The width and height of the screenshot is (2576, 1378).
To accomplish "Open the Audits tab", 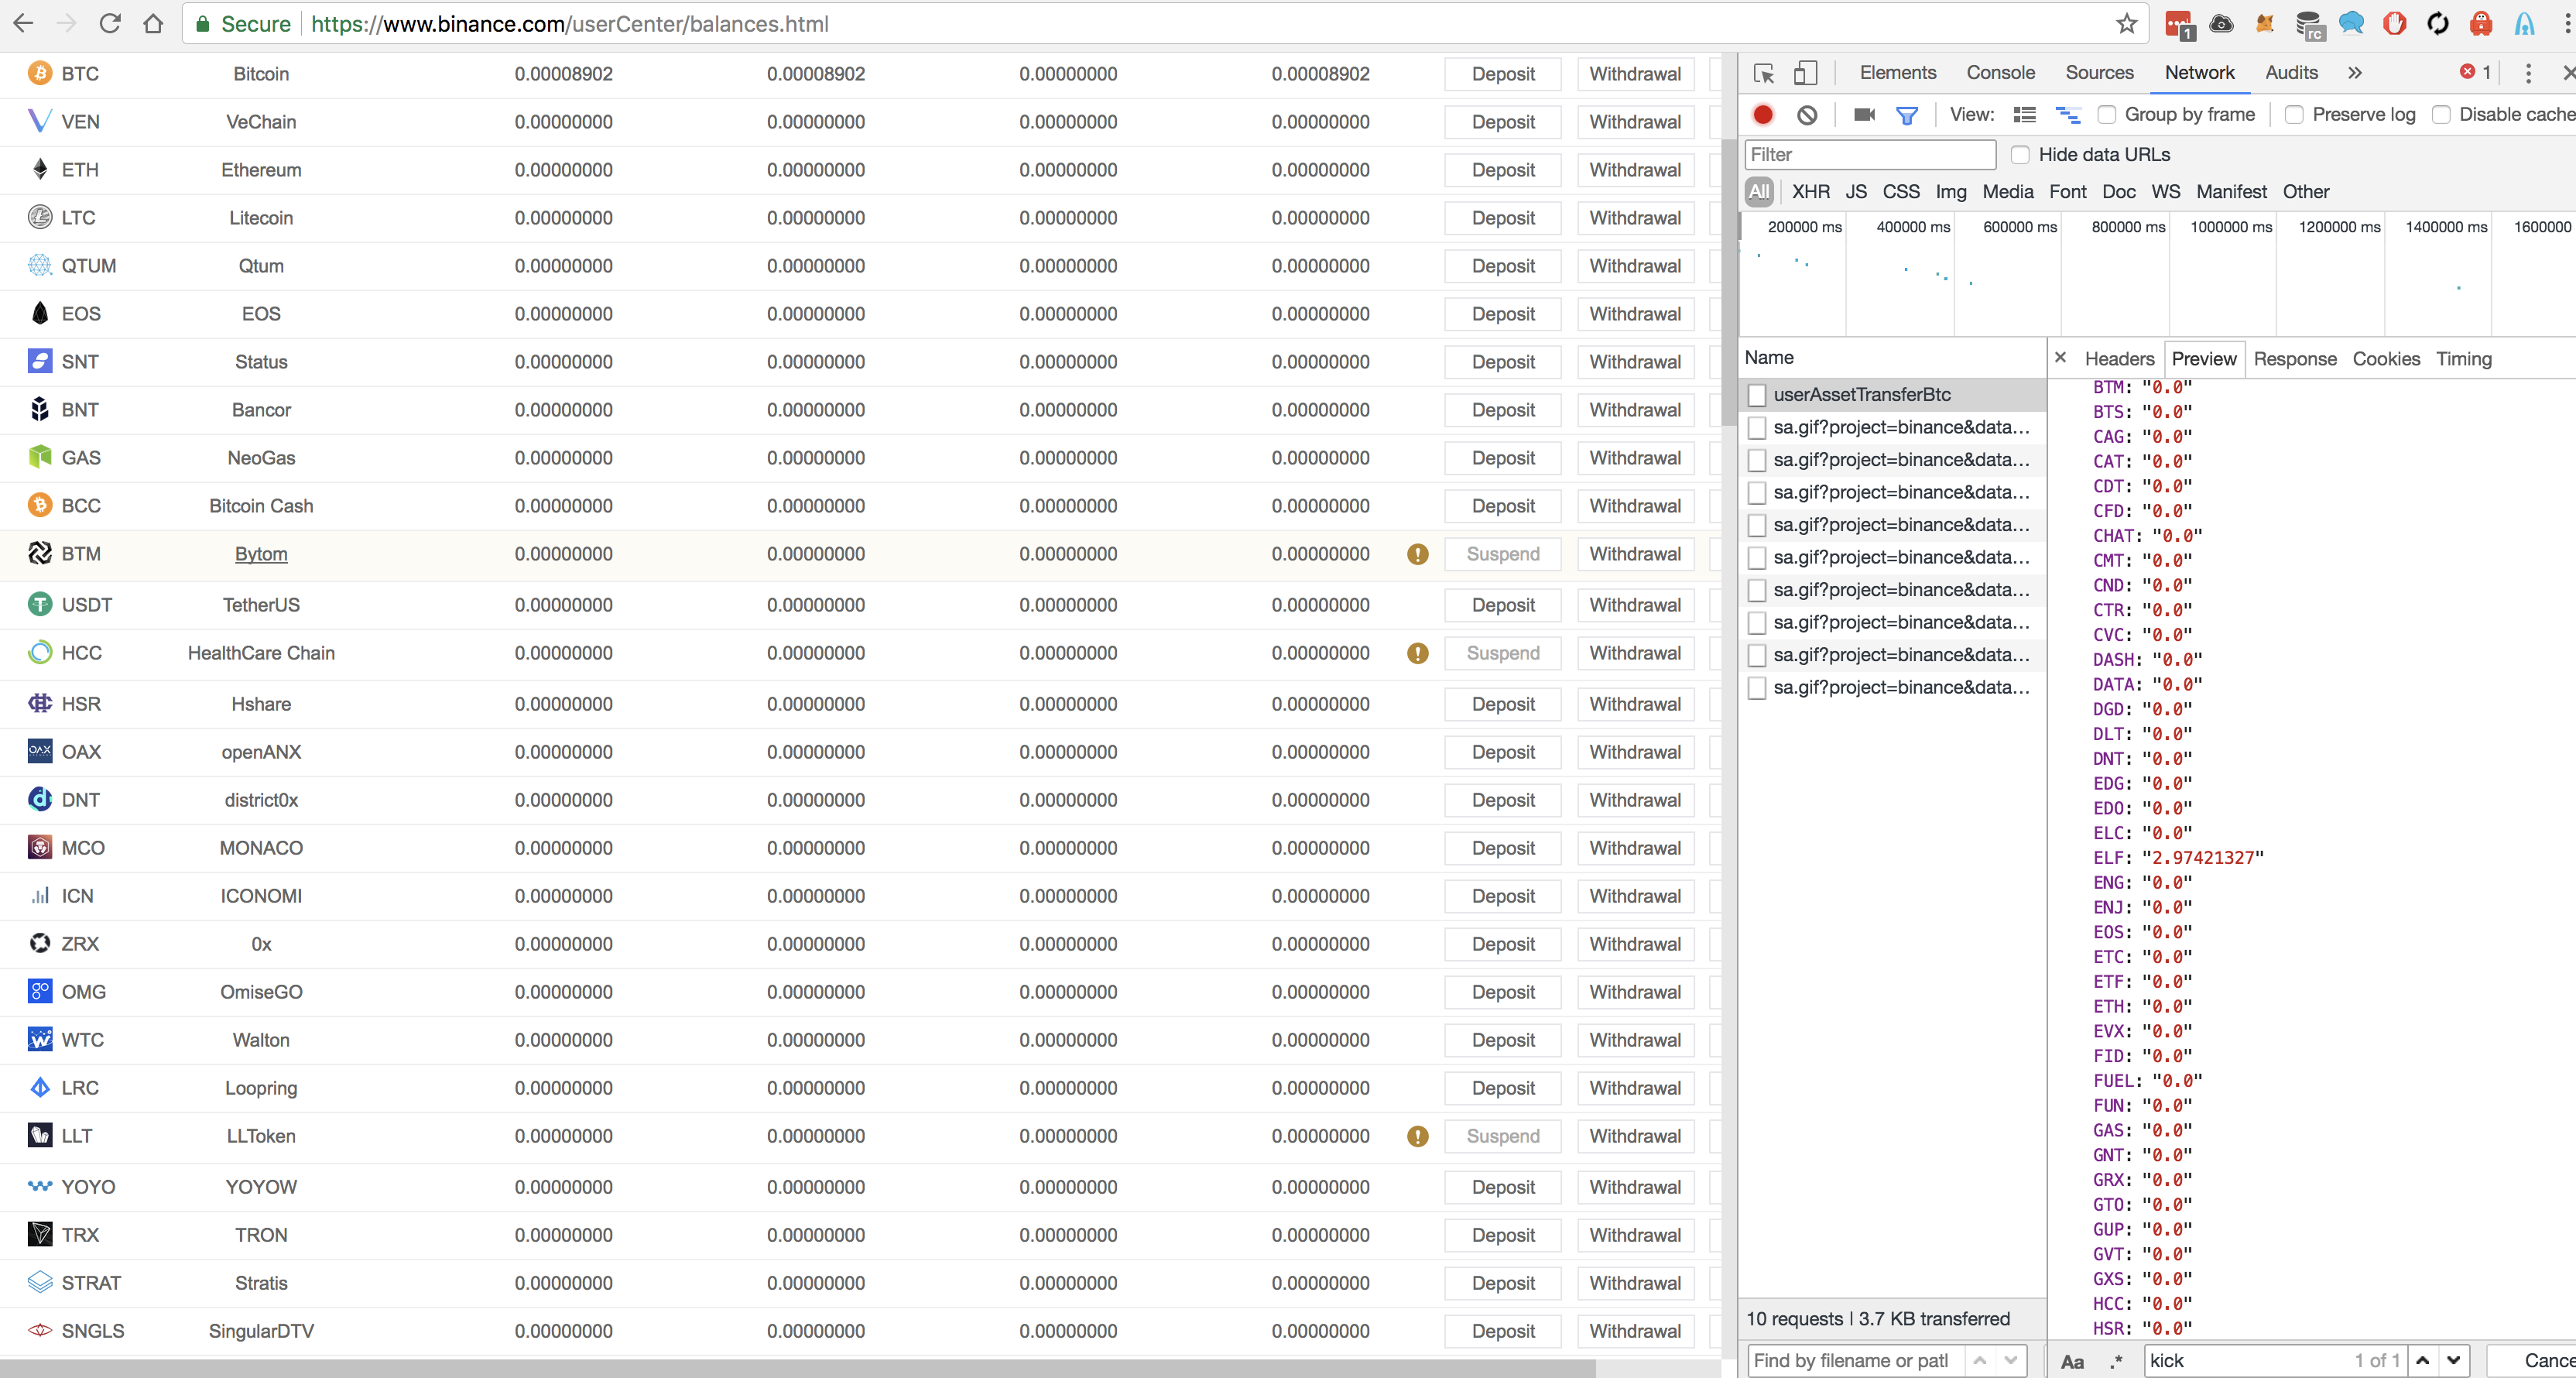I will click(x=2291, y=73).
